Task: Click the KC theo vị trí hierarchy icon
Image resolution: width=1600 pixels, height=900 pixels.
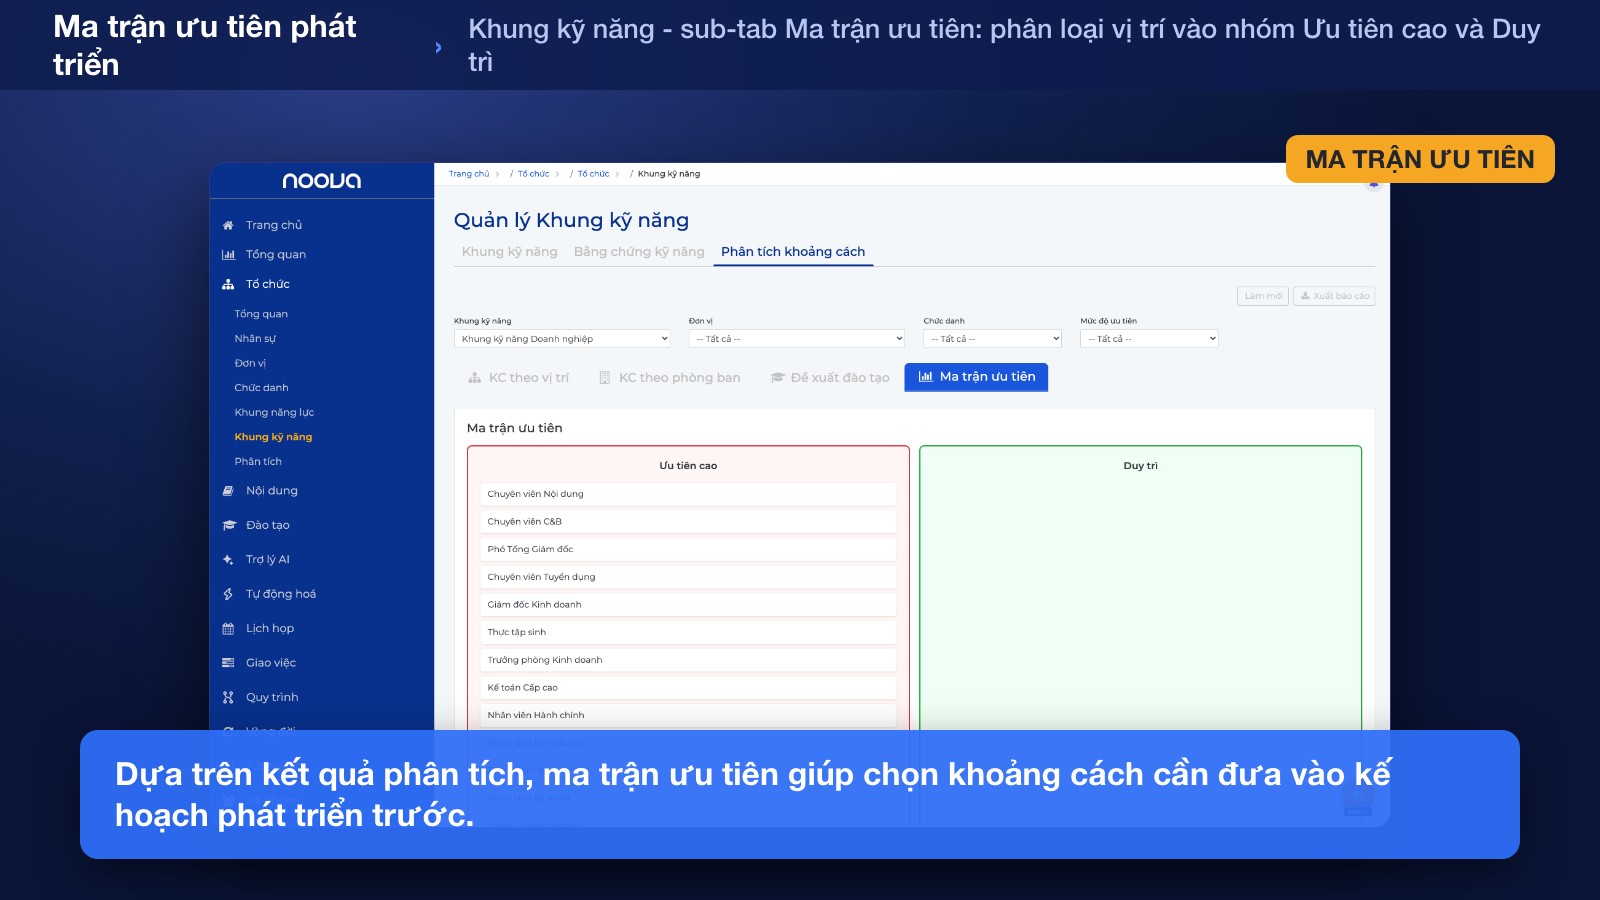Action: 475,378
